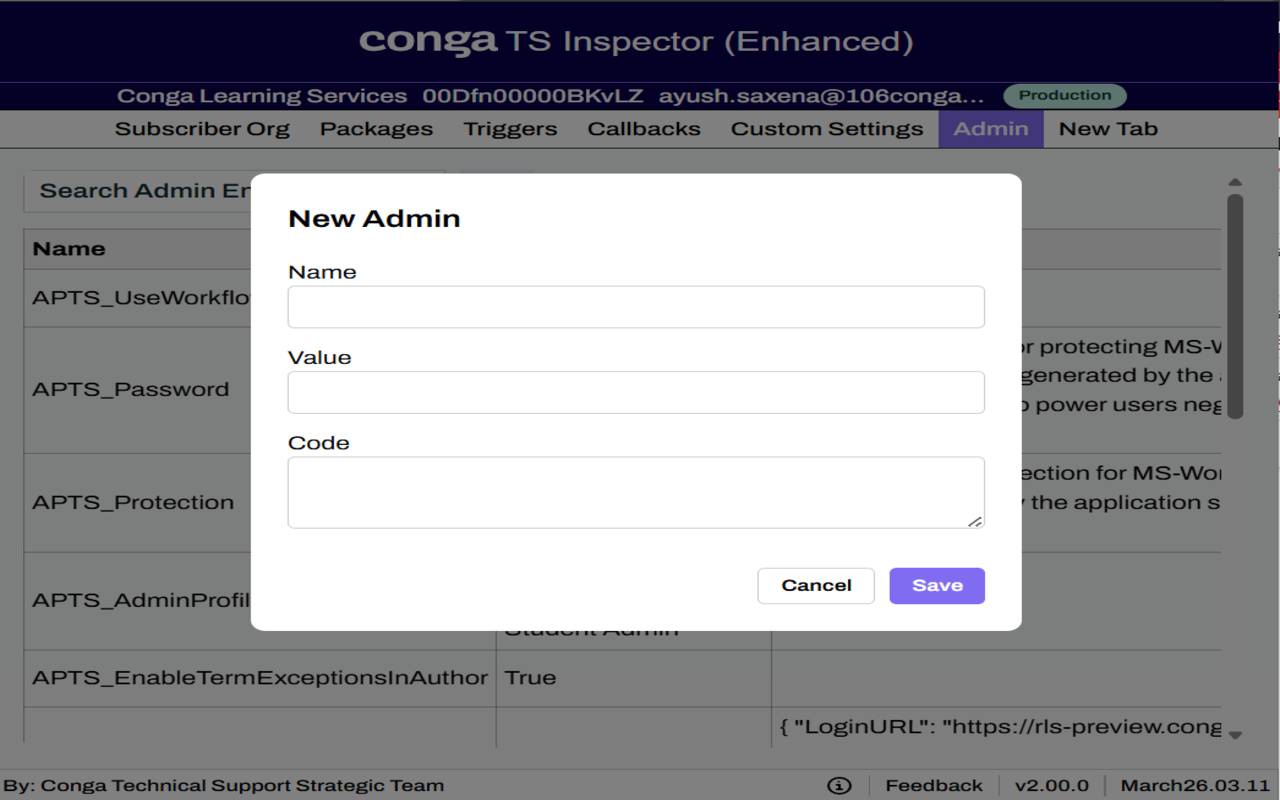
Task: Click the True value cell
Action: (633, 678)
